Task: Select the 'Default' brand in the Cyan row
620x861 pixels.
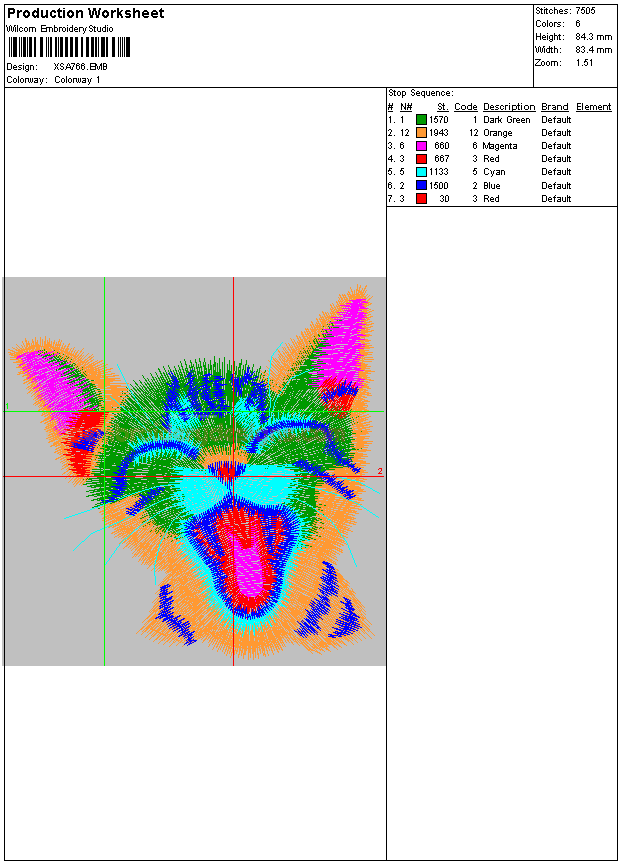Action: [x=556, y=172]
